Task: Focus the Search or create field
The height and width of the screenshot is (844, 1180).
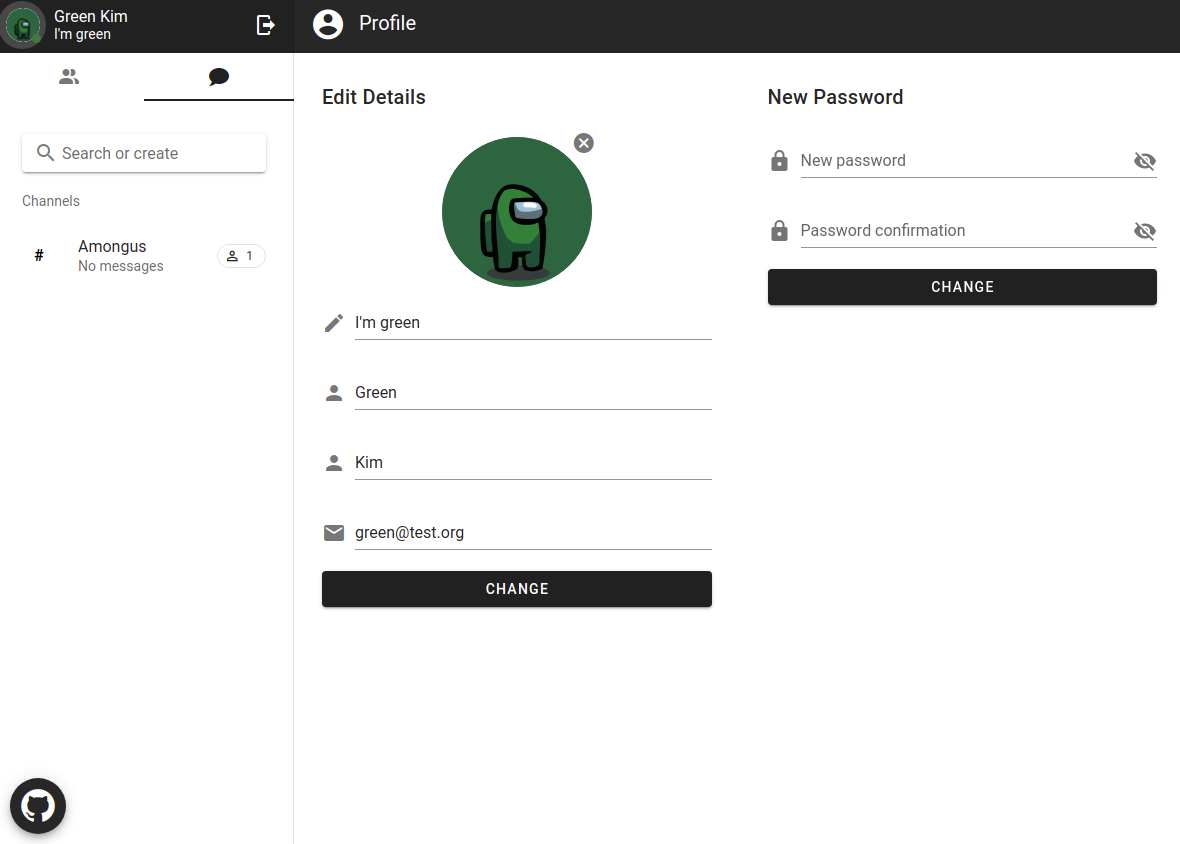Action: [144, 153]
